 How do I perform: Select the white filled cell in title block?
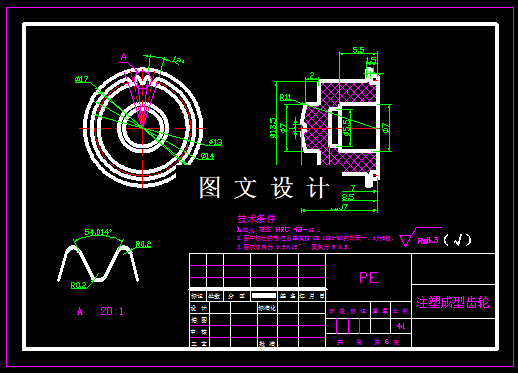click(264, 296)
